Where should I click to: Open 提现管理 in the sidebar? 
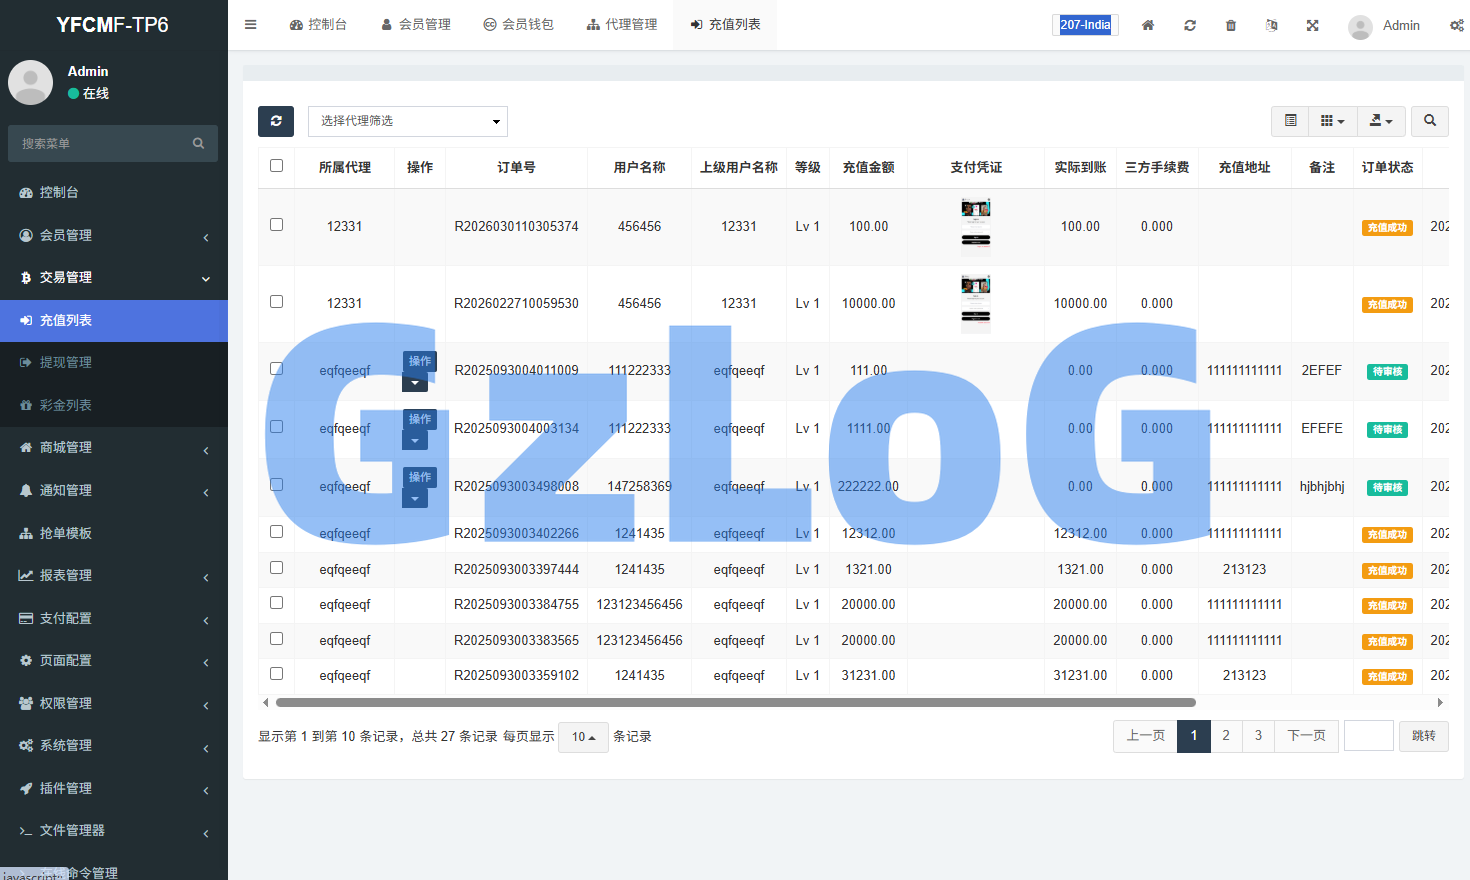point(66,362)
